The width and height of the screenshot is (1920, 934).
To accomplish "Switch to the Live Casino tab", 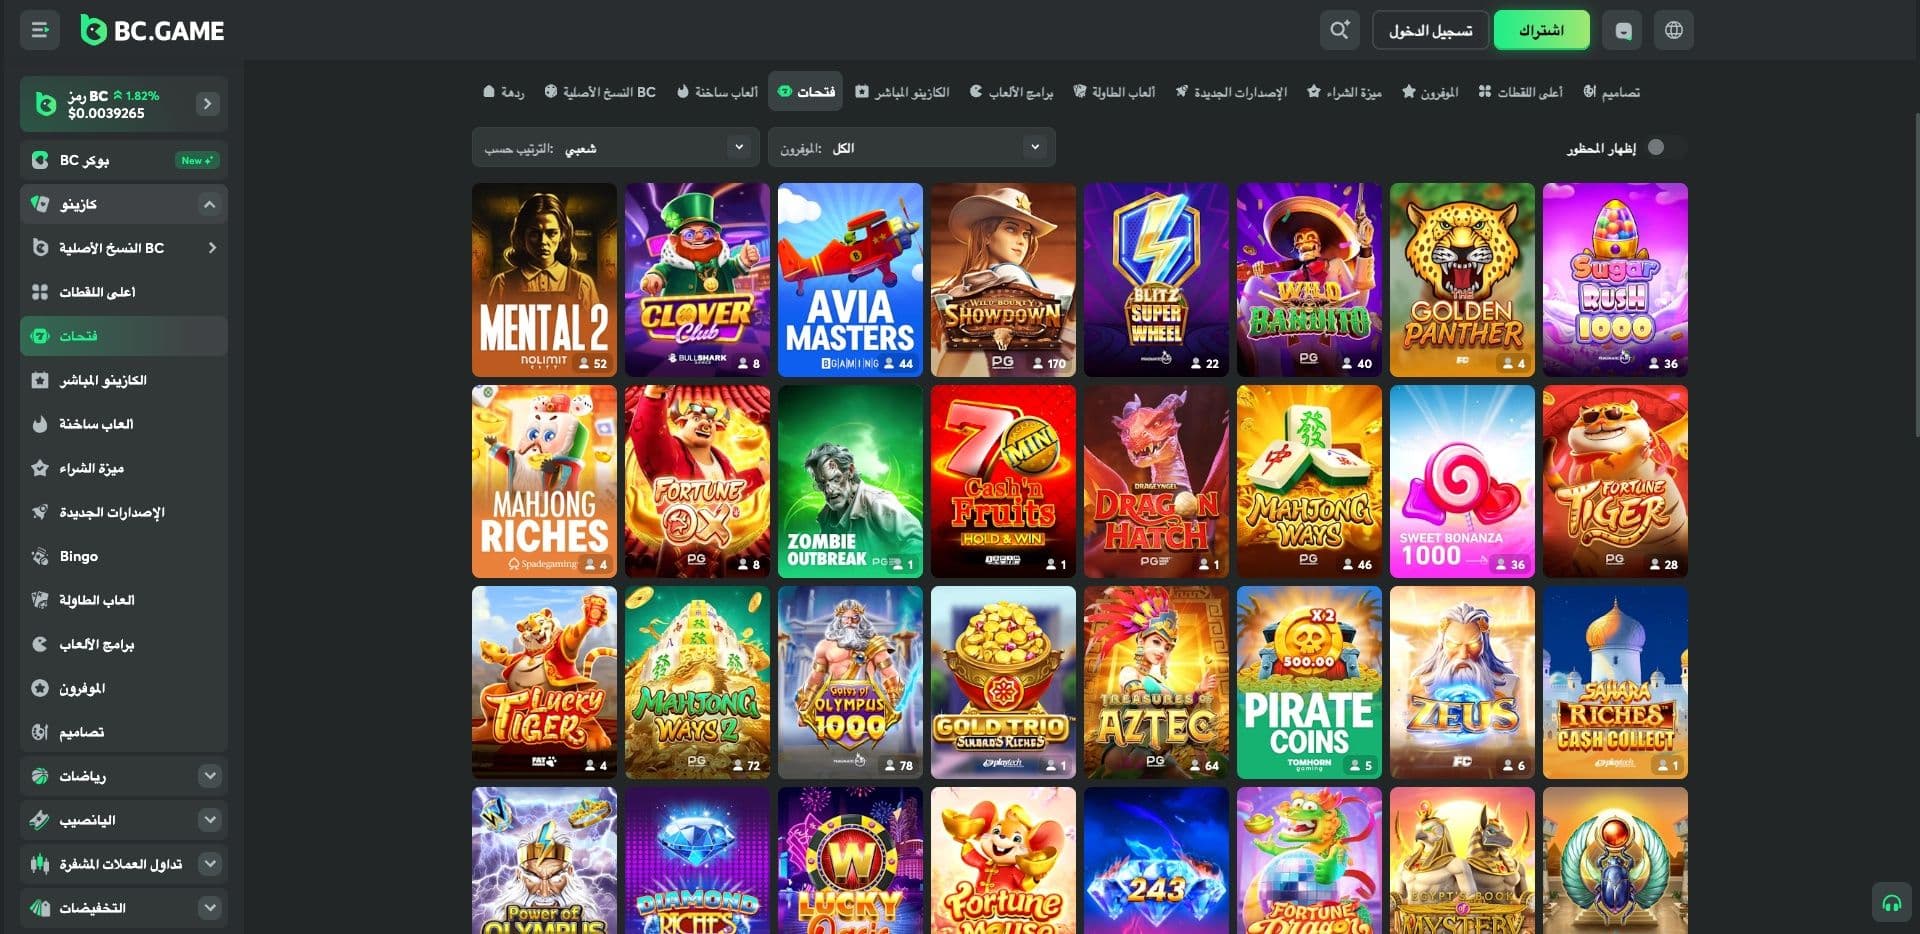I will (x=902, y=92).
